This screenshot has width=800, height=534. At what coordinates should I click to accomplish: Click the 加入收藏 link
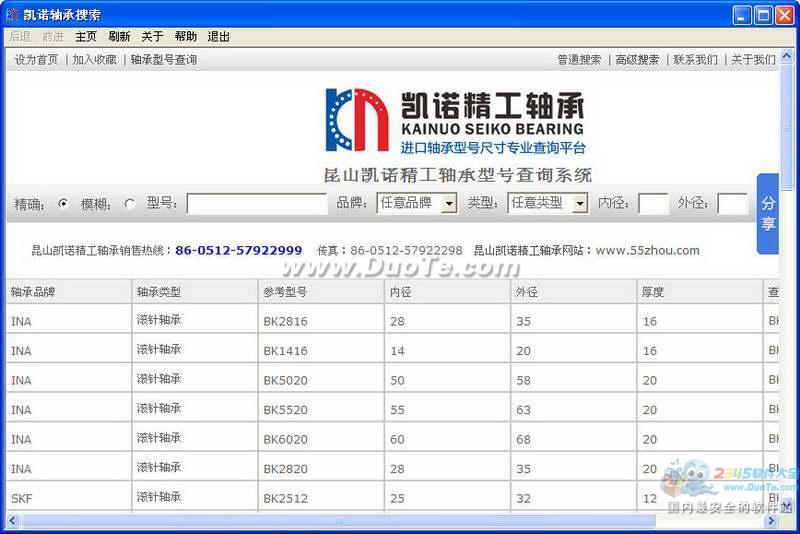94,60
